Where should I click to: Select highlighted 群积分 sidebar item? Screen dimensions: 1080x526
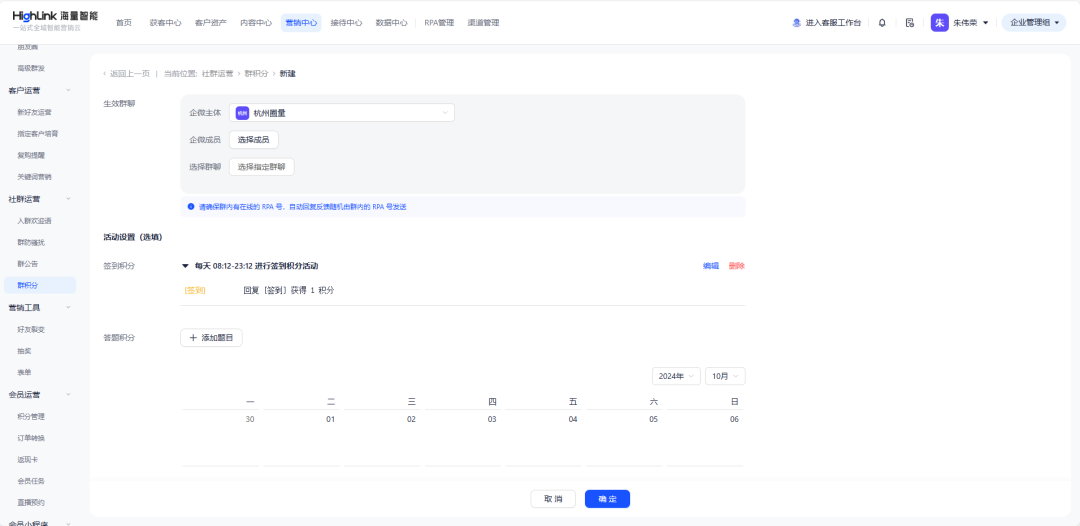click(40, 285)
